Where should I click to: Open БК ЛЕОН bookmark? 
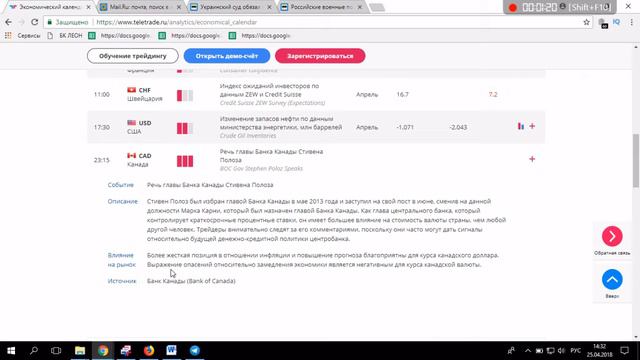[x=65, y=36]
